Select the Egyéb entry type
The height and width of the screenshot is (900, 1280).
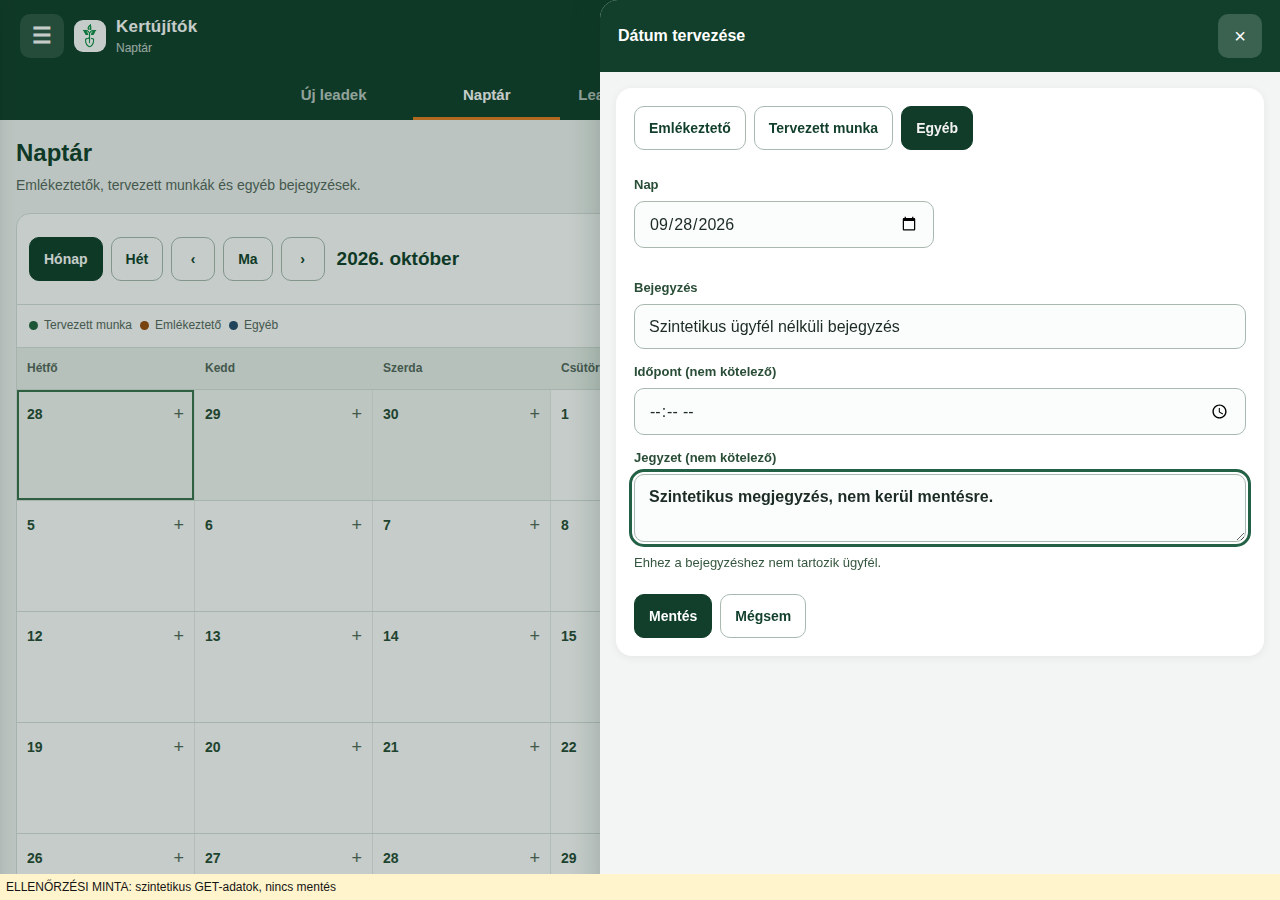[x=937, y=128]
